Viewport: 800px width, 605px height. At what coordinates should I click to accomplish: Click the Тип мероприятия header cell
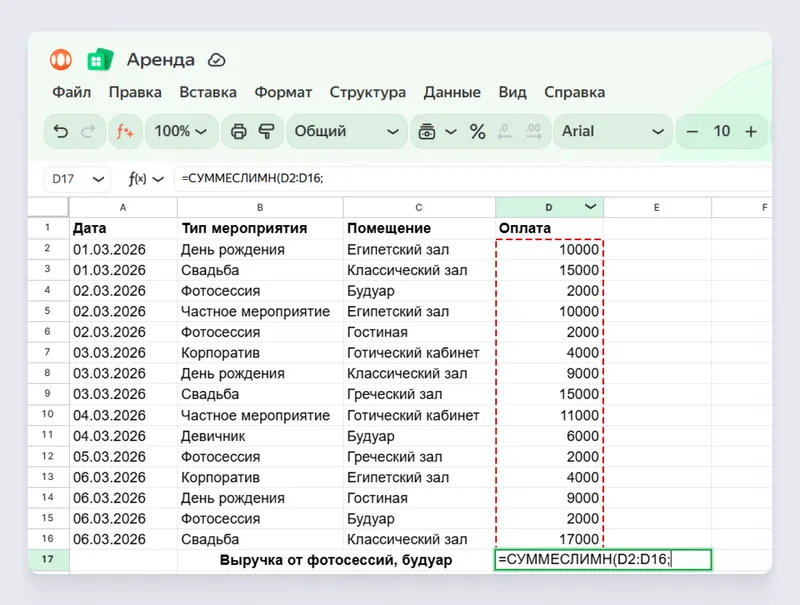coord(260,228)
